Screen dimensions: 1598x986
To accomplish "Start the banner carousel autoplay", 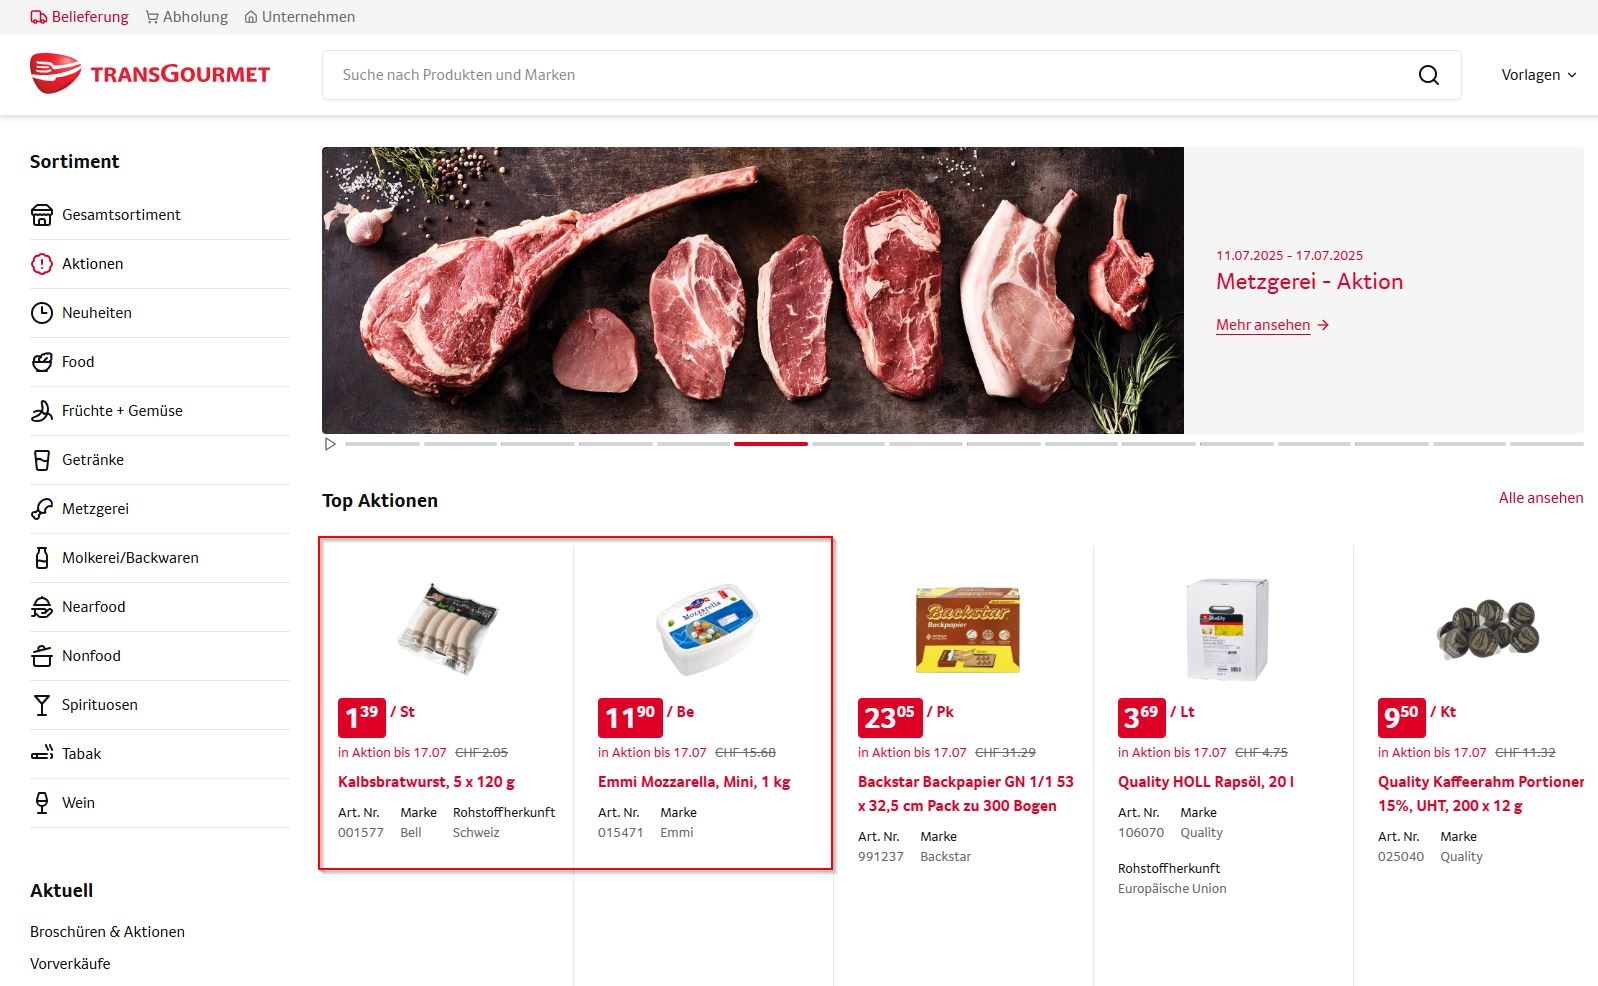I will tap(330, 444).
